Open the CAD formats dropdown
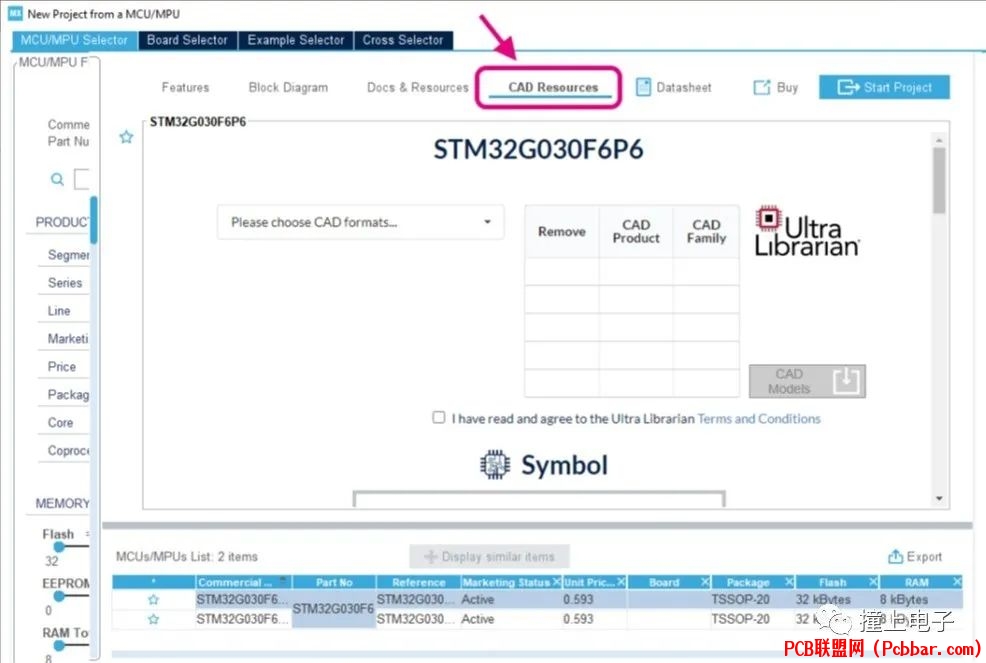 [360, 222]
